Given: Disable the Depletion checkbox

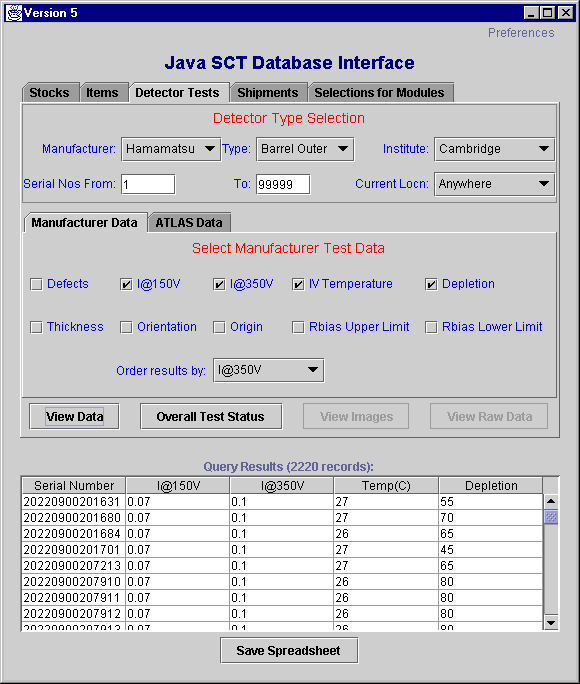Looking at the screenshot, I should (431, 284).
